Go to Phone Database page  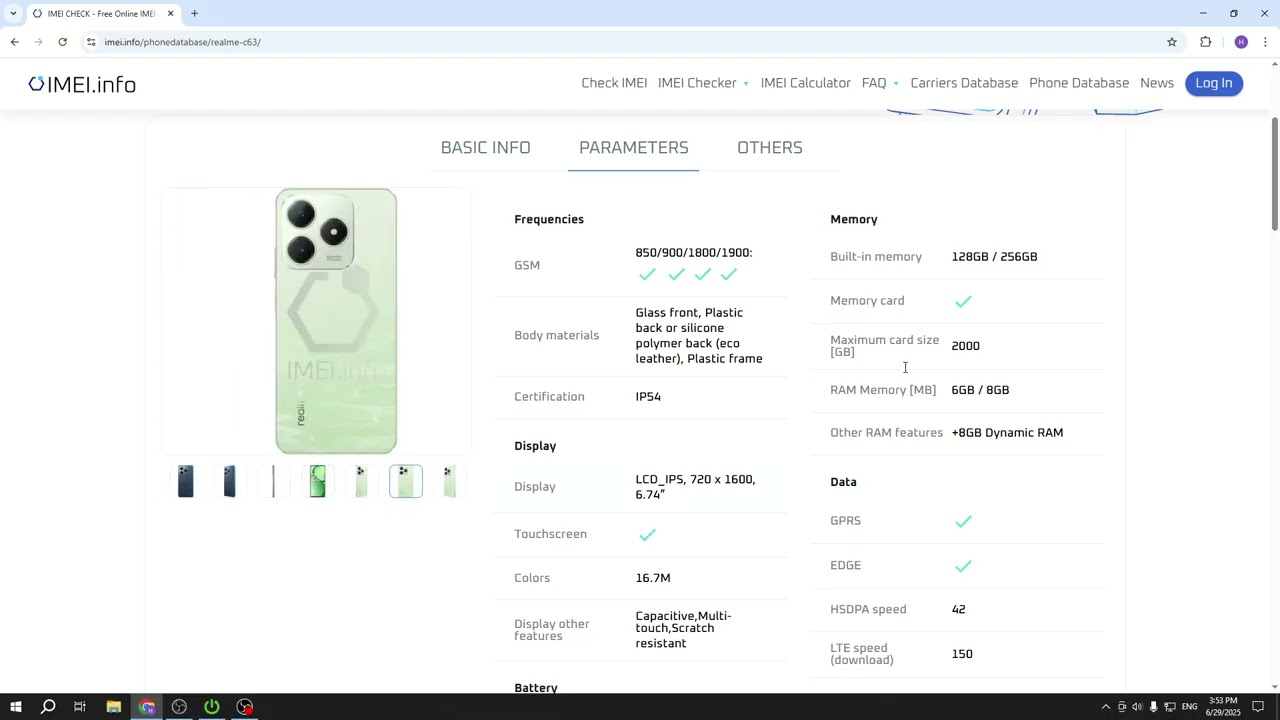[1079, 83]
